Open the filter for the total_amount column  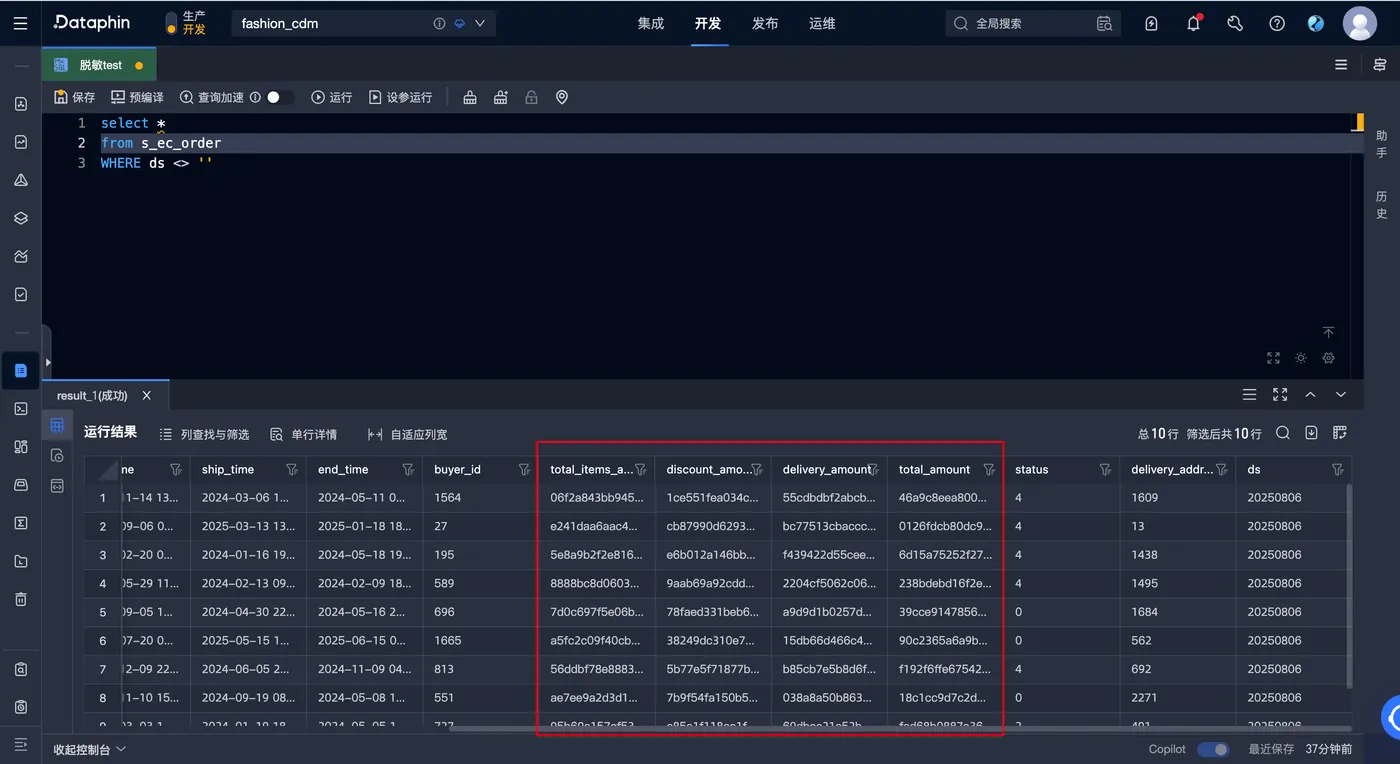tap(989, 469)
